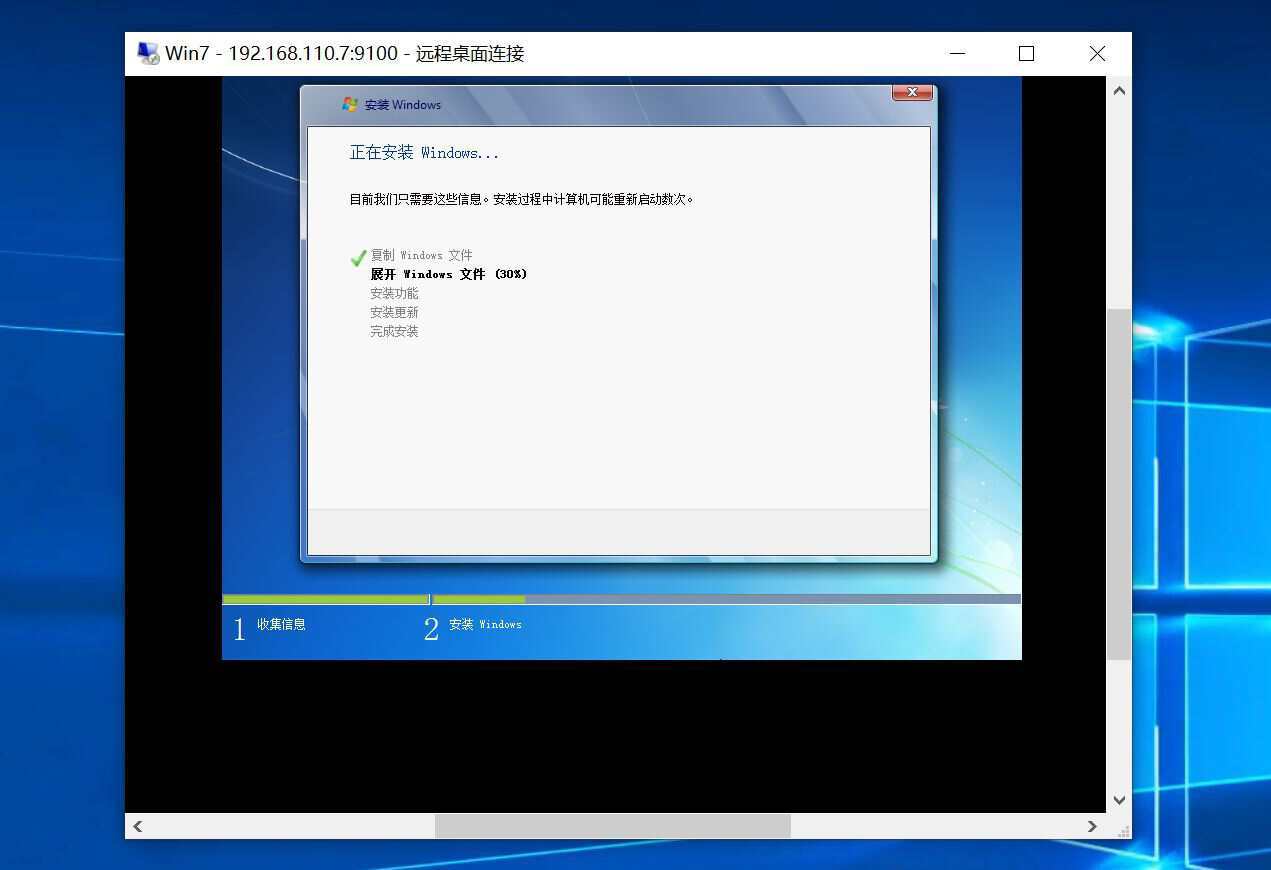Click the 正在安装 Windows... heading
Image resolution: width=1271 pixels, height=870 pixels.
[424, 153]
